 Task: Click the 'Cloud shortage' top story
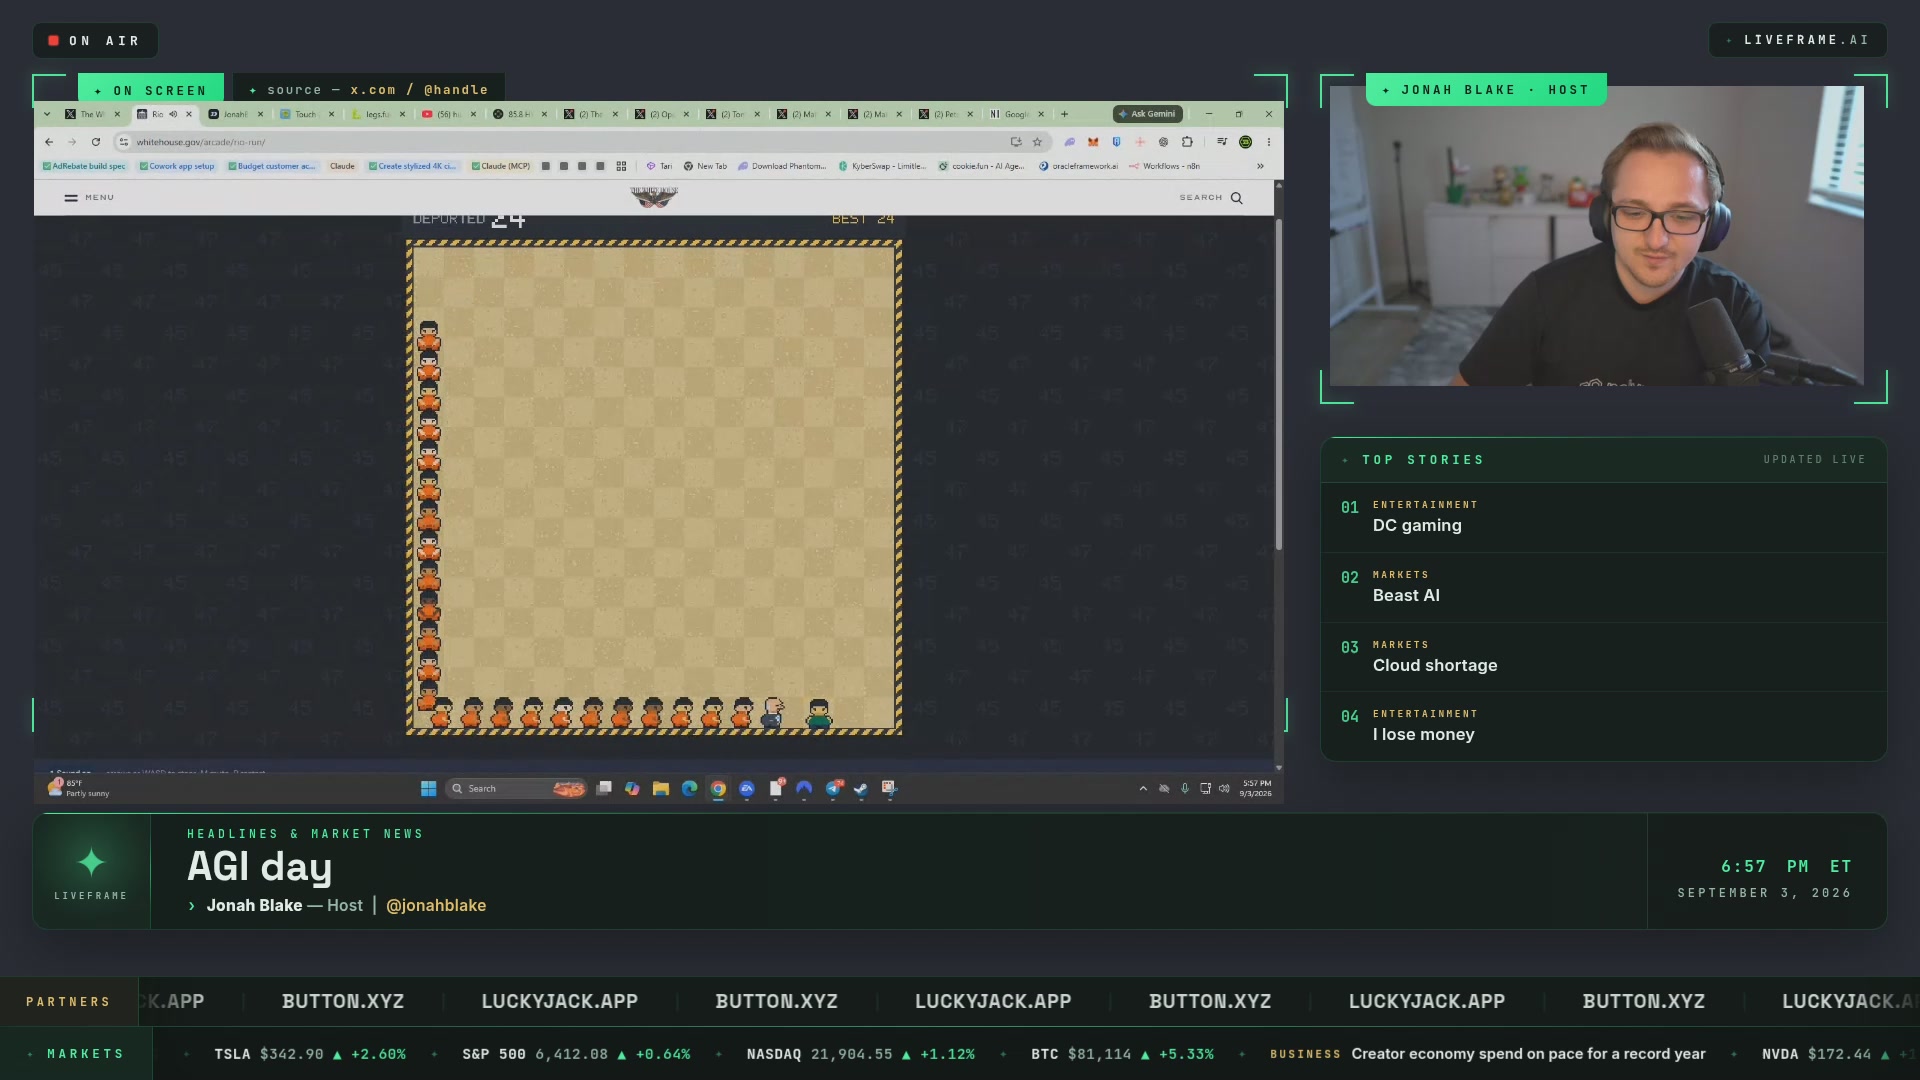[x=1604, y=657]
